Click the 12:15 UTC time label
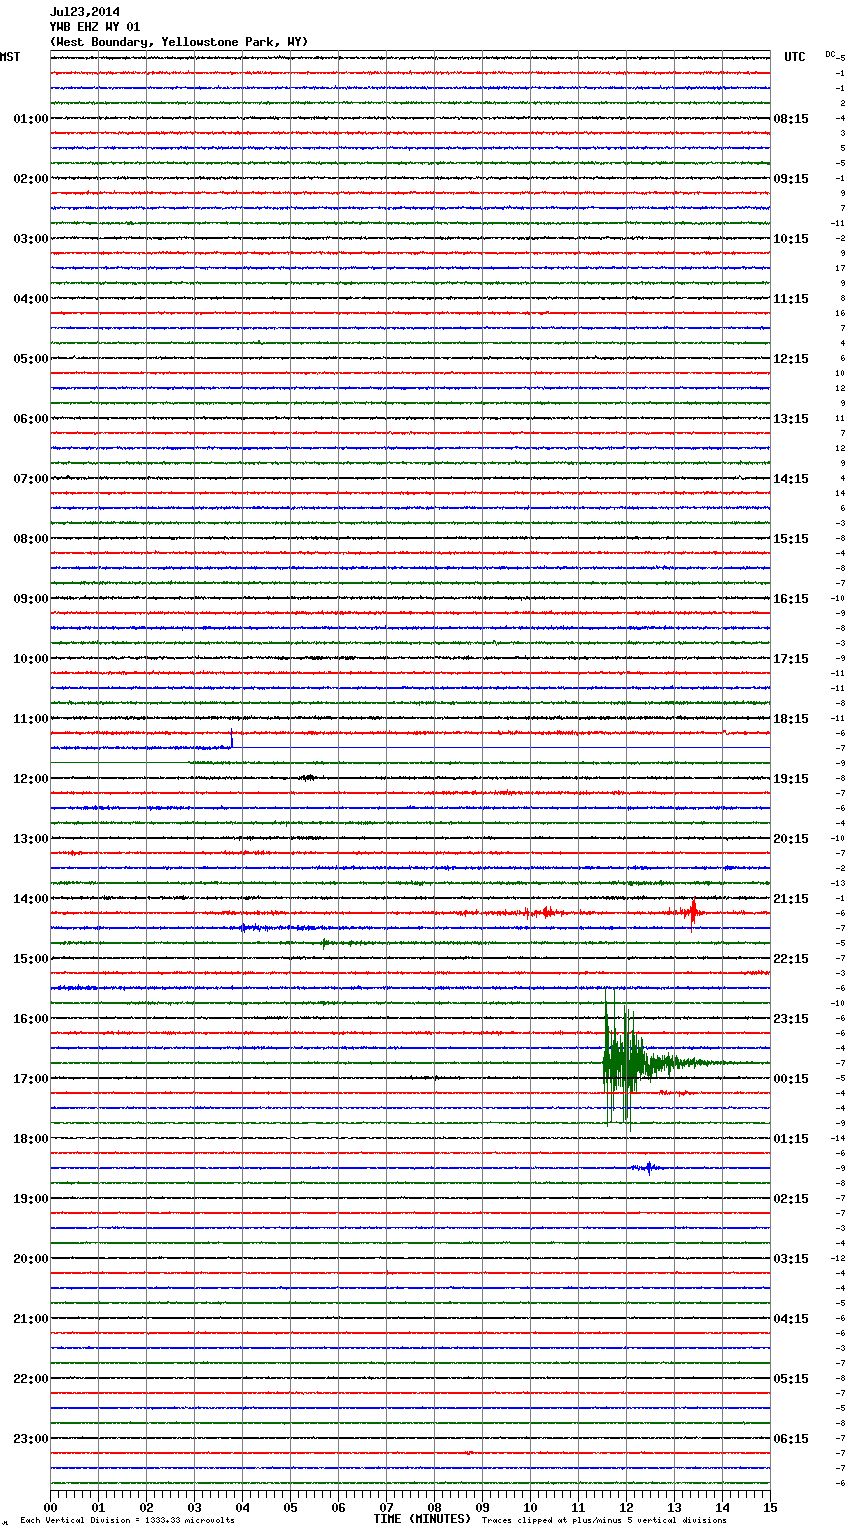Viewport: 850px width, 1534px height. pyautogui.click(x=791, y=359)
